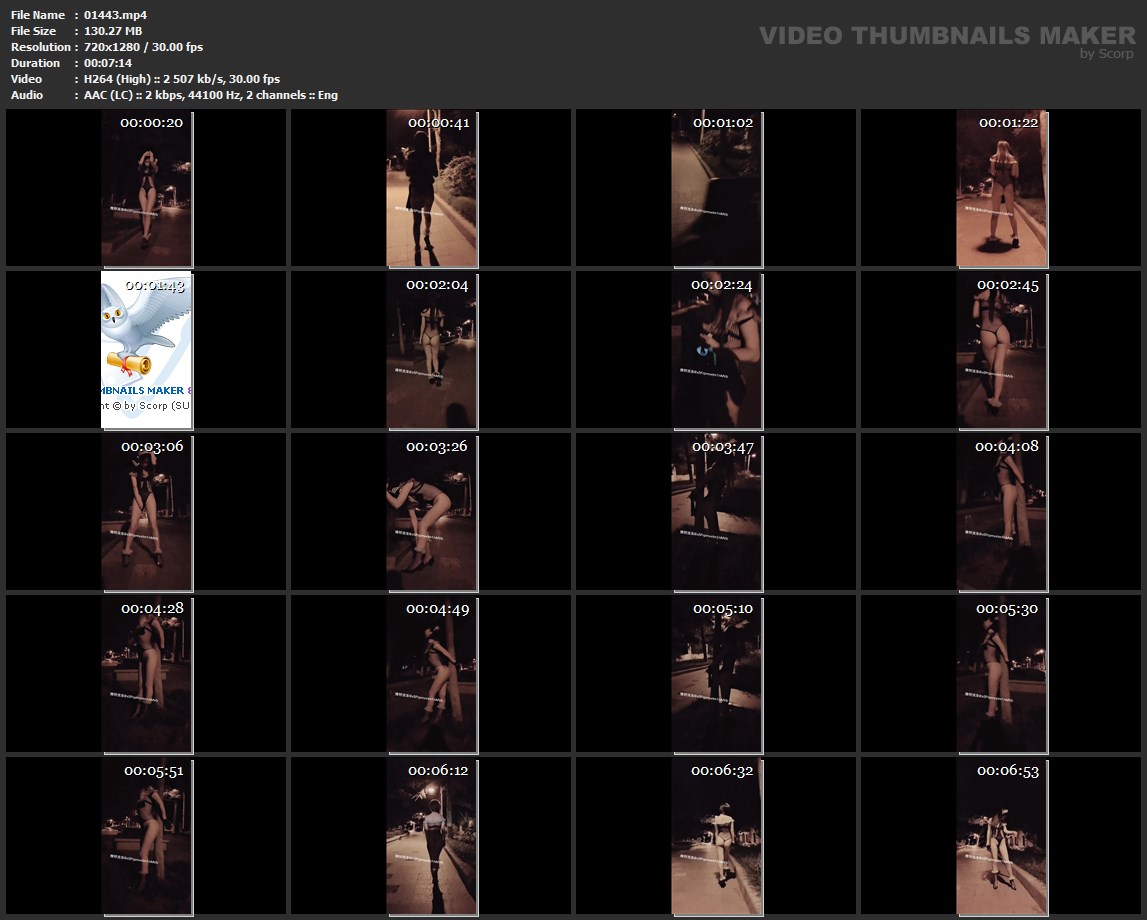Click the "by Scorp" credit text
This screenshot has height=920, width=1147.
point(1107,55)
